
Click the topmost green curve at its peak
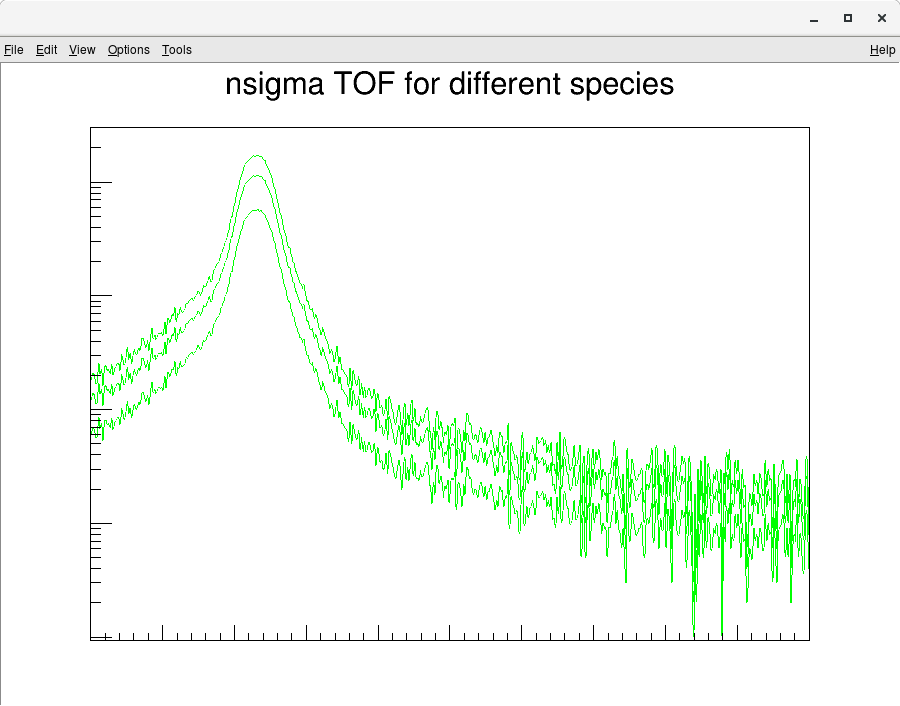pos(257,157)
